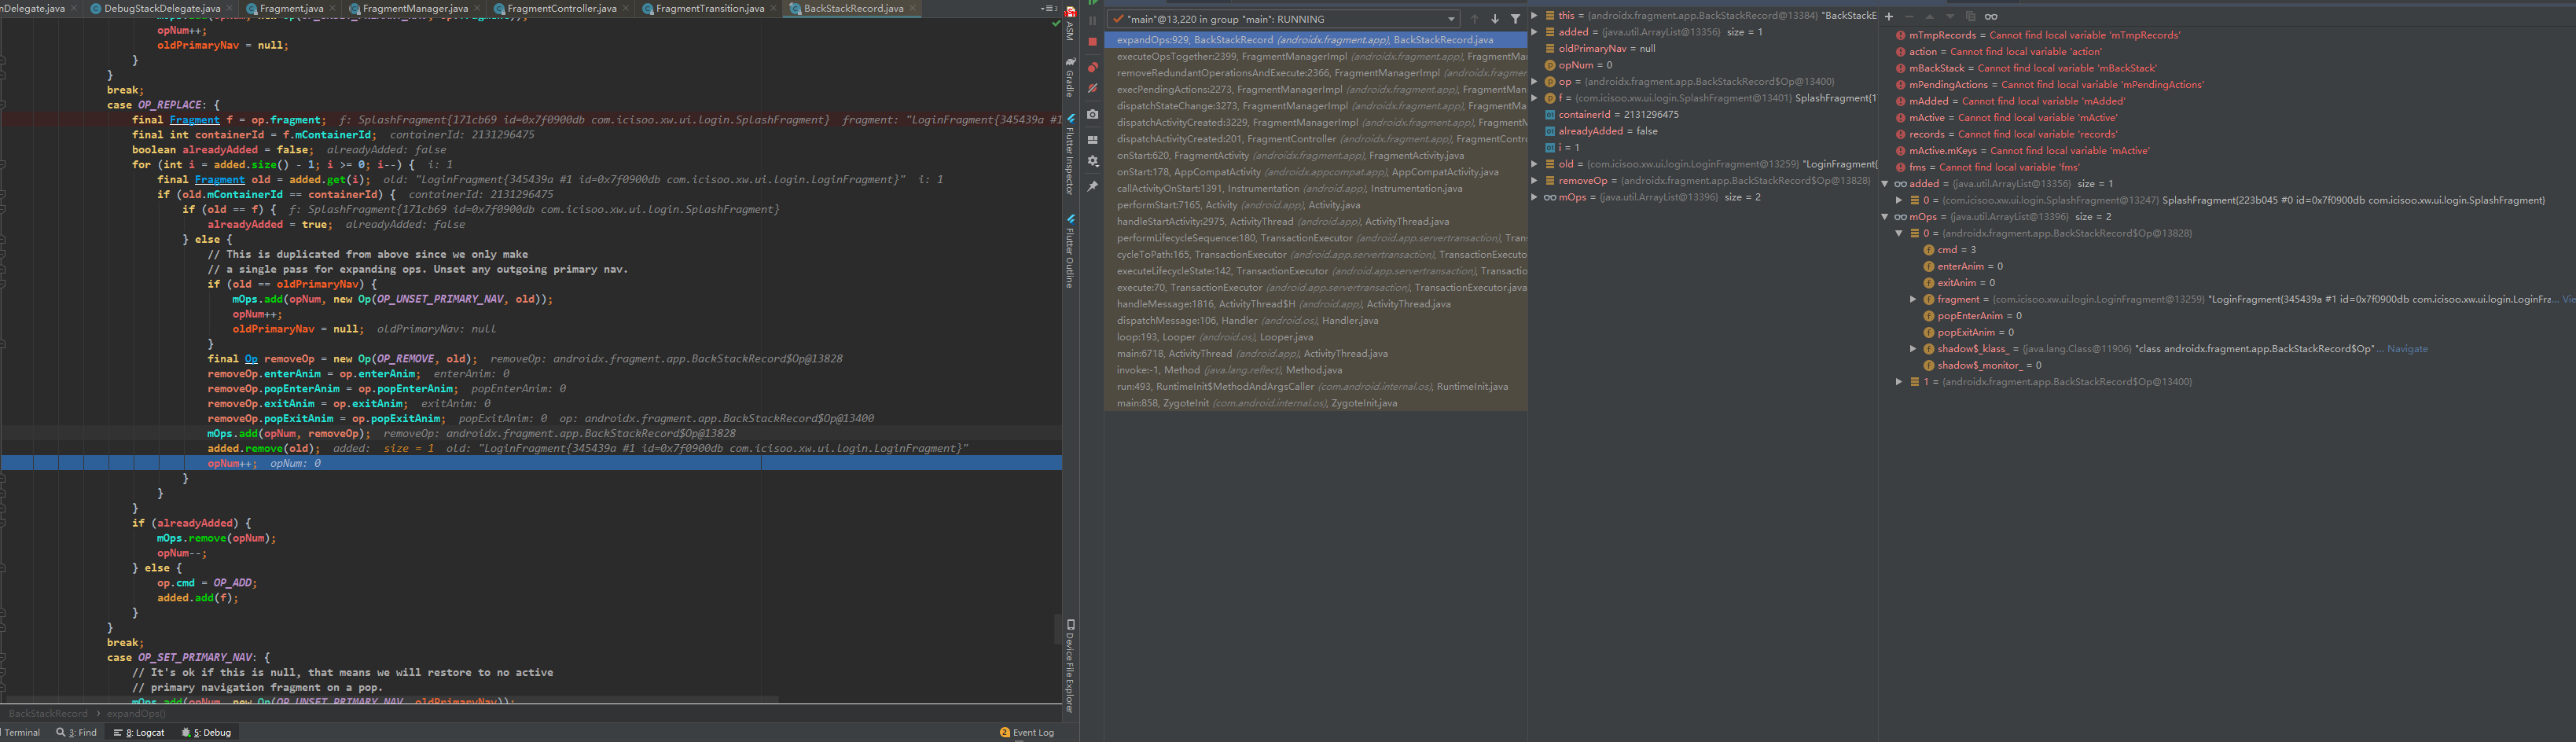
Task: Expand the 'mOps' node in Variables panel
Action: (1535, 197)
